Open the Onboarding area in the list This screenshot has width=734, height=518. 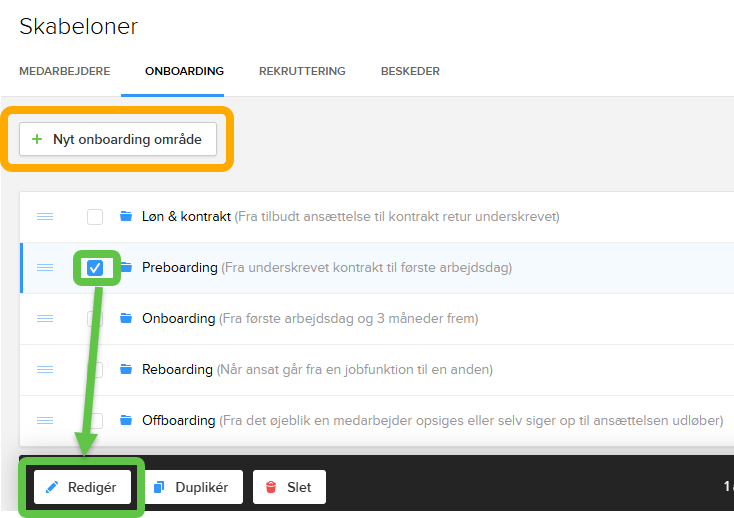pyautogui.click(x=178, y=319)
